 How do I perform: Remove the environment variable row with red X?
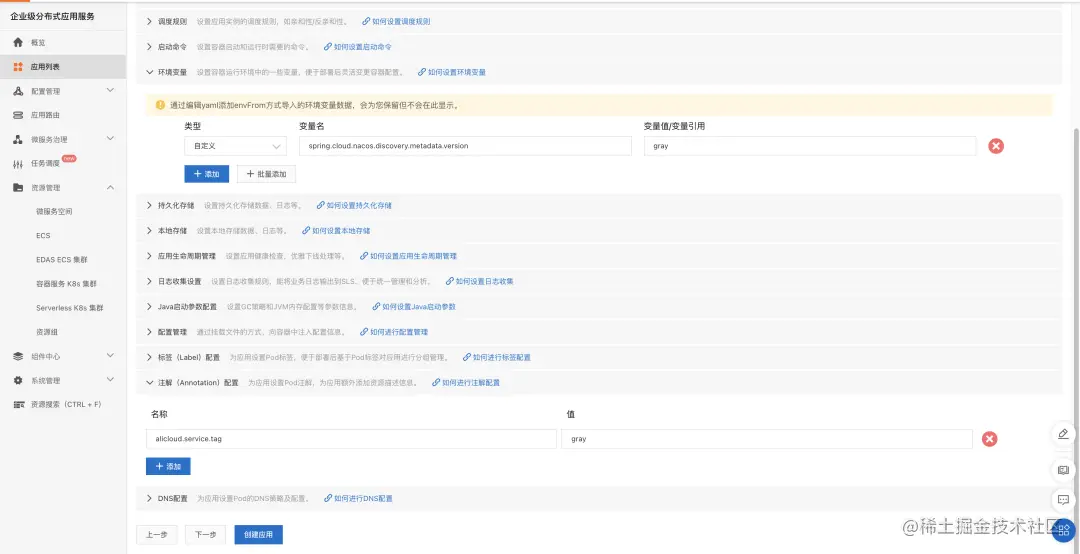pos(995,146)
